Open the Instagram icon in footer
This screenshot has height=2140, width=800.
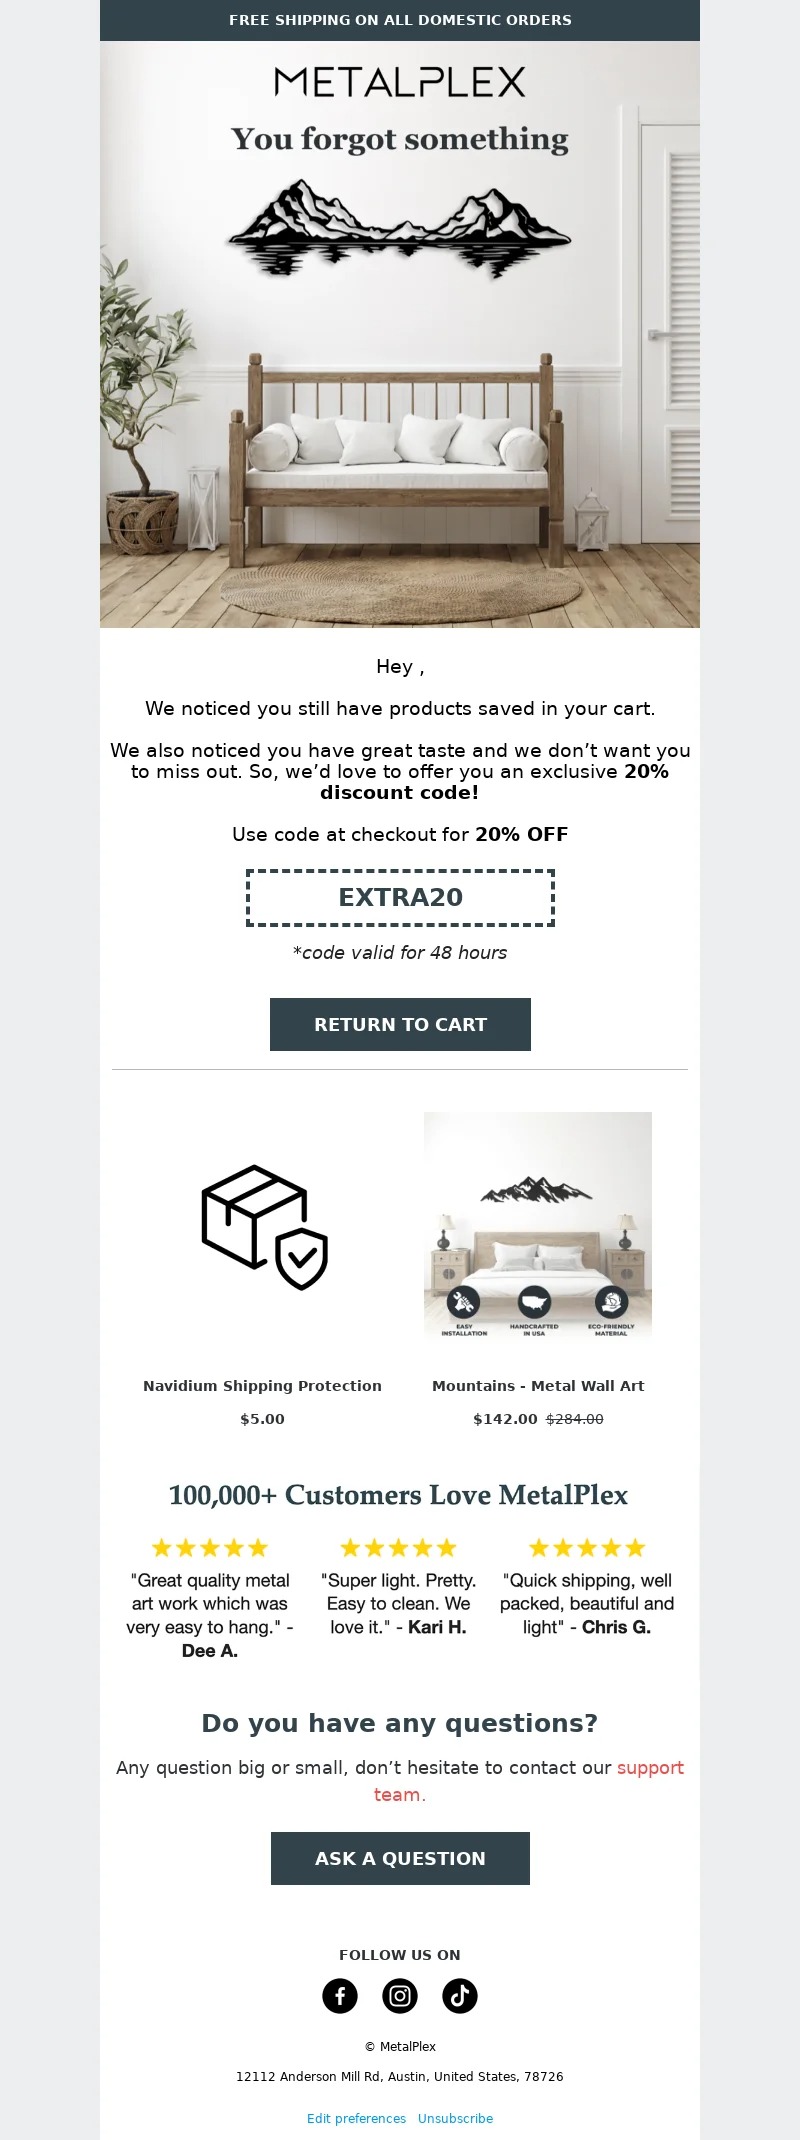pyautogui.click(x=400, y=1996)
